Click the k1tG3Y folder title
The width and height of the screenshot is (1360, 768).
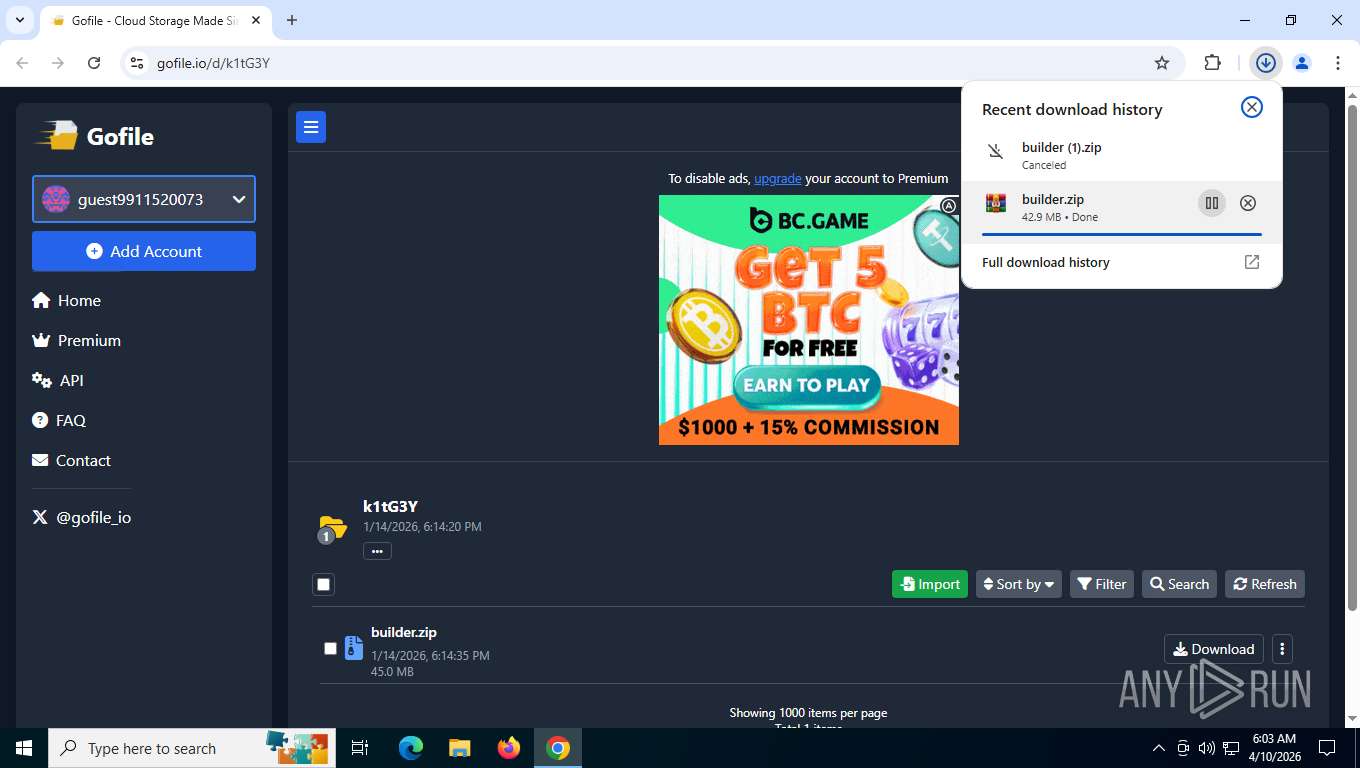coord(390,506)
